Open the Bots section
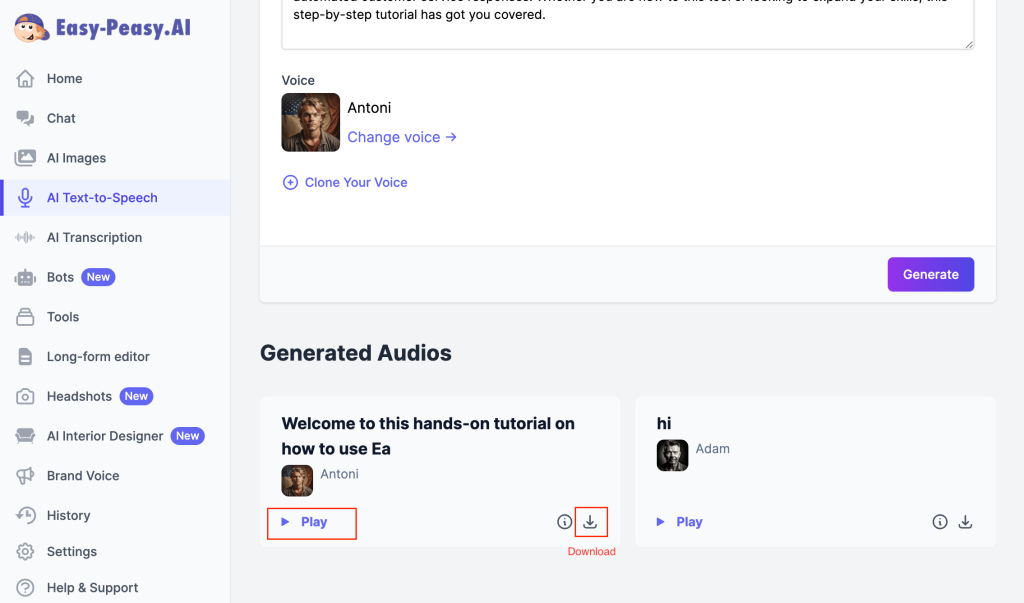The height and width of the screenshot is (603, 1024). click(61, 277)
